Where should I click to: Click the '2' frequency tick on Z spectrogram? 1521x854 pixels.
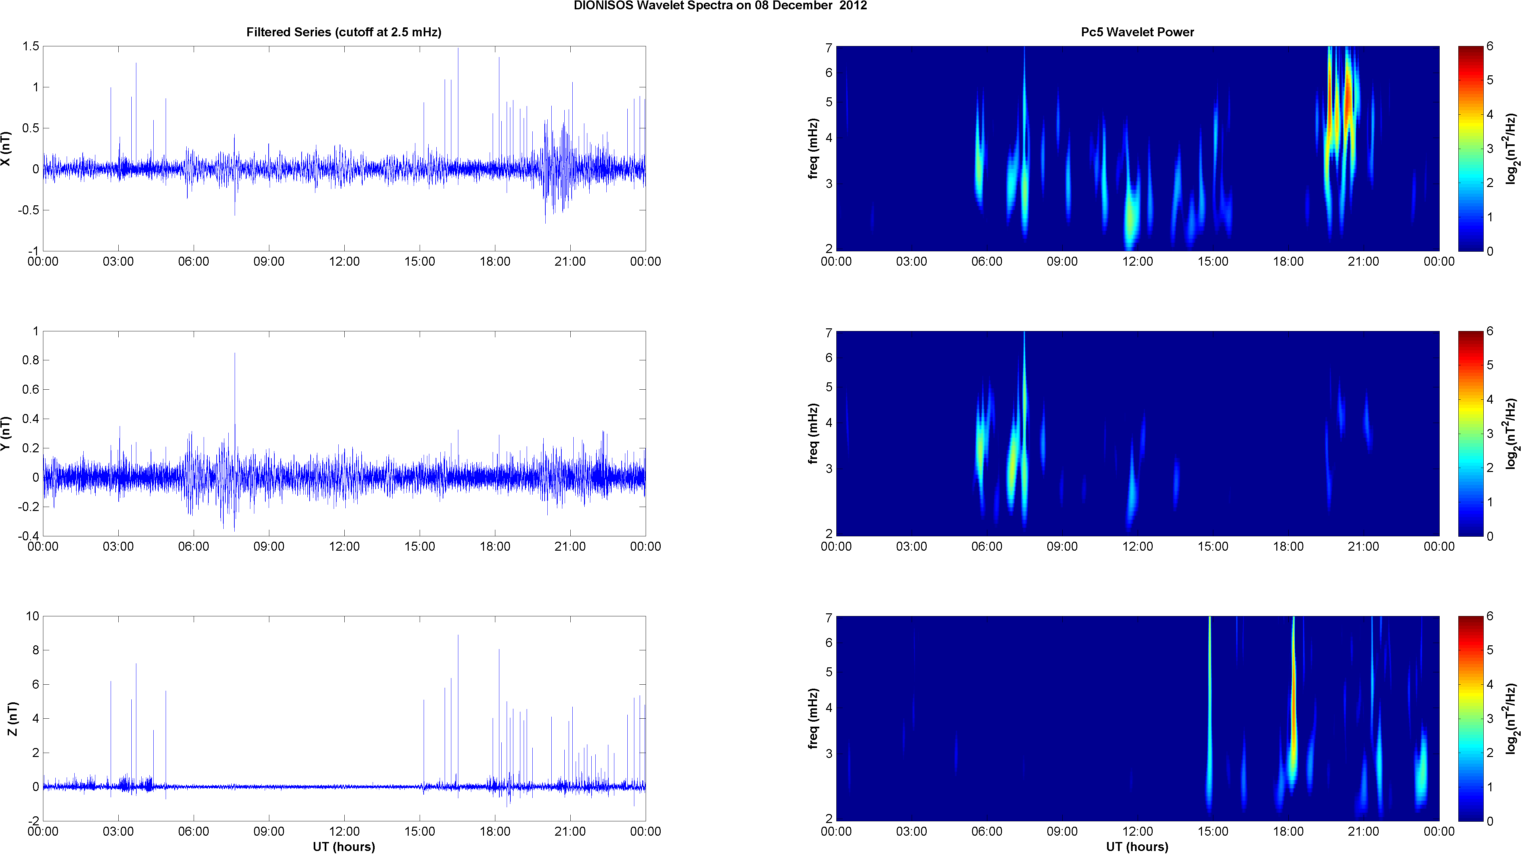click(829, 819)
